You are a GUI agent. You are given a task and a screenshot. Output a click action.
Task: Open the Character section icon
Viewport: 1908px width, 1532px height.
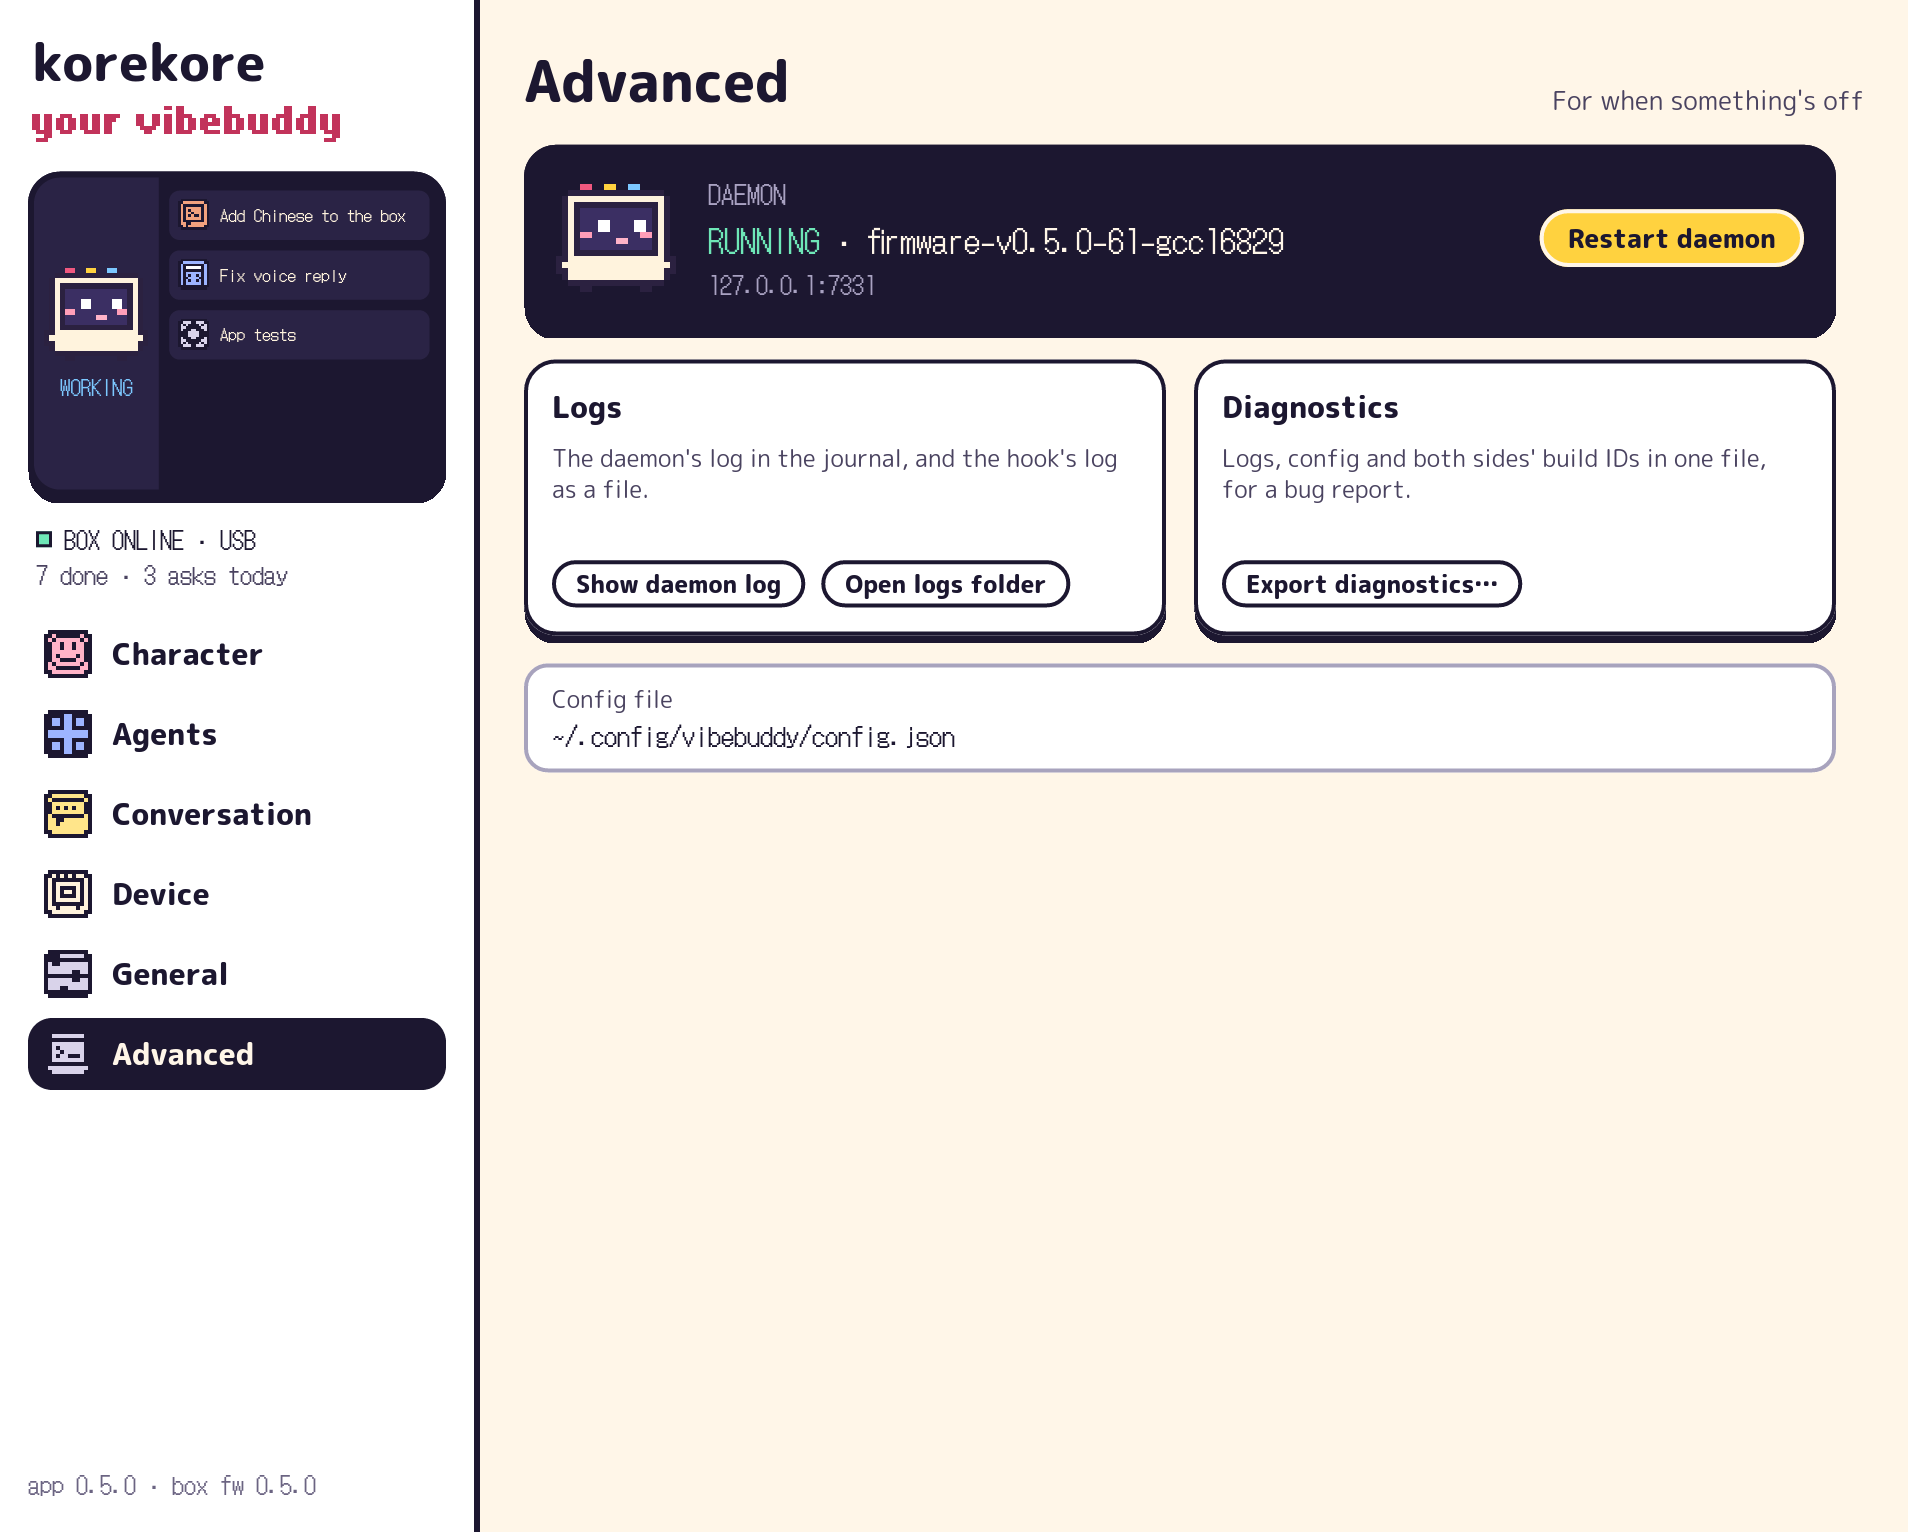tap(68, 654)
